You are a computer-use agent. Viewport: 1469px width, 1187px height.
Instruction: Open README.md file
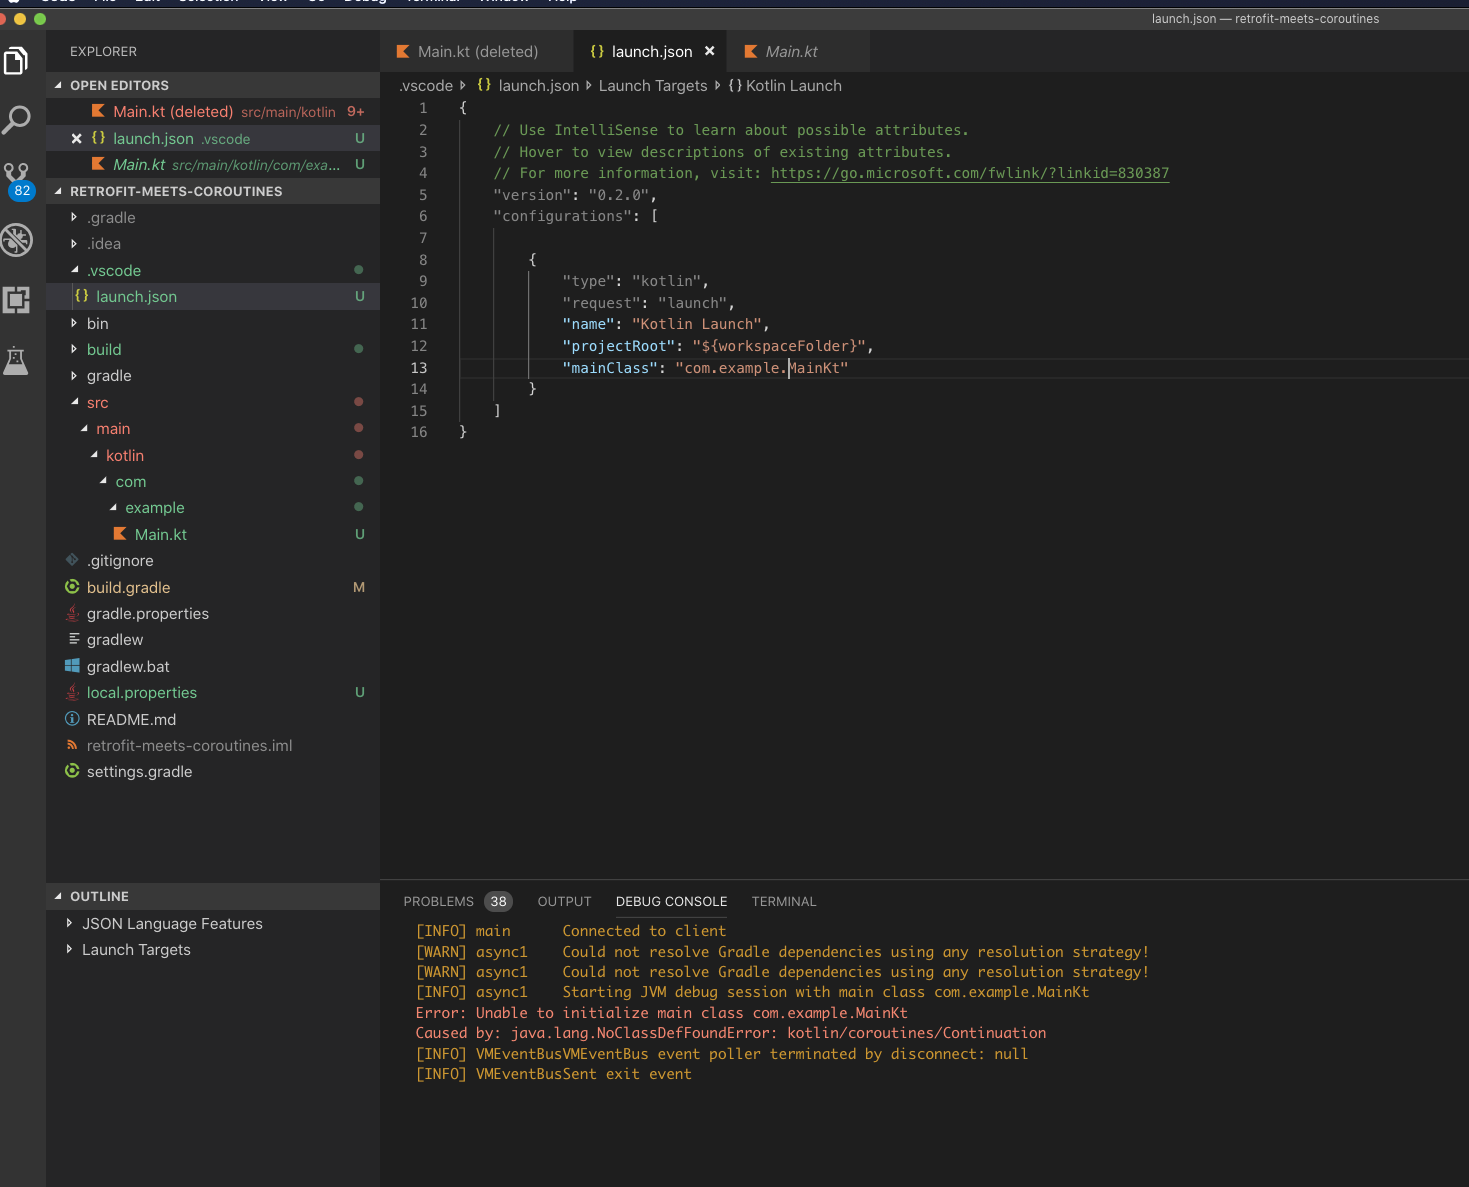213,719
